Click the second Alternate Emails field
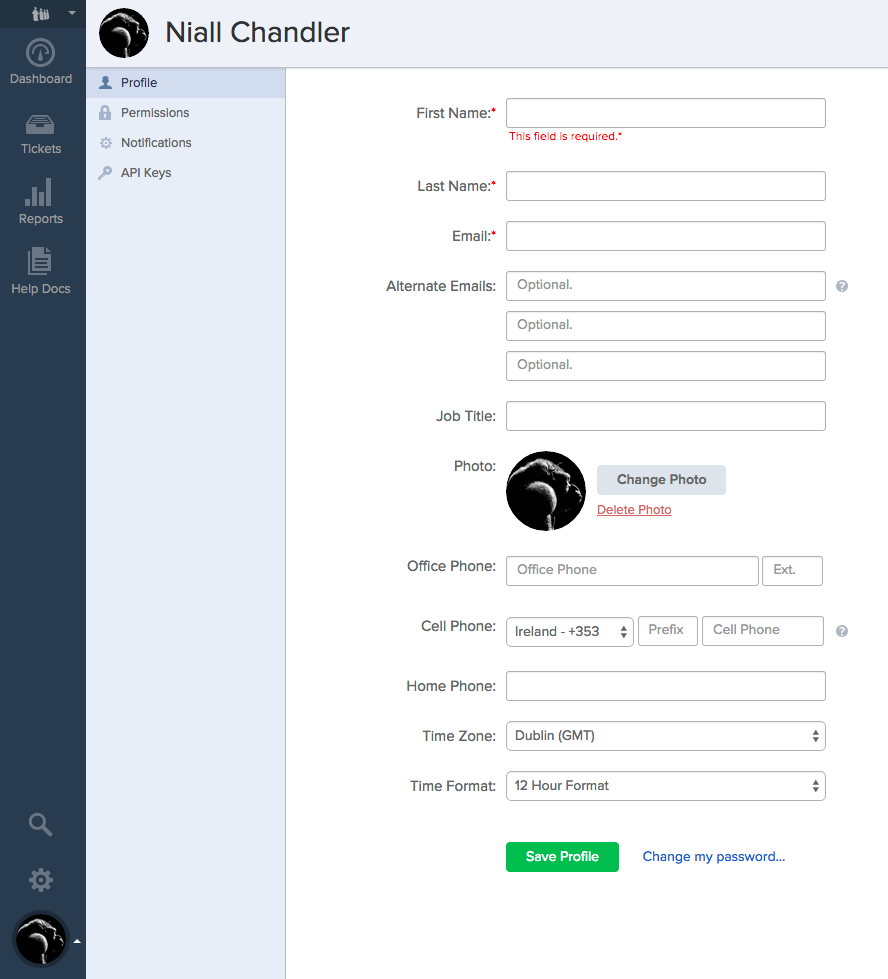Image resolution: width=888 pixels, height=979 pixels. click(x=666, y=326)
